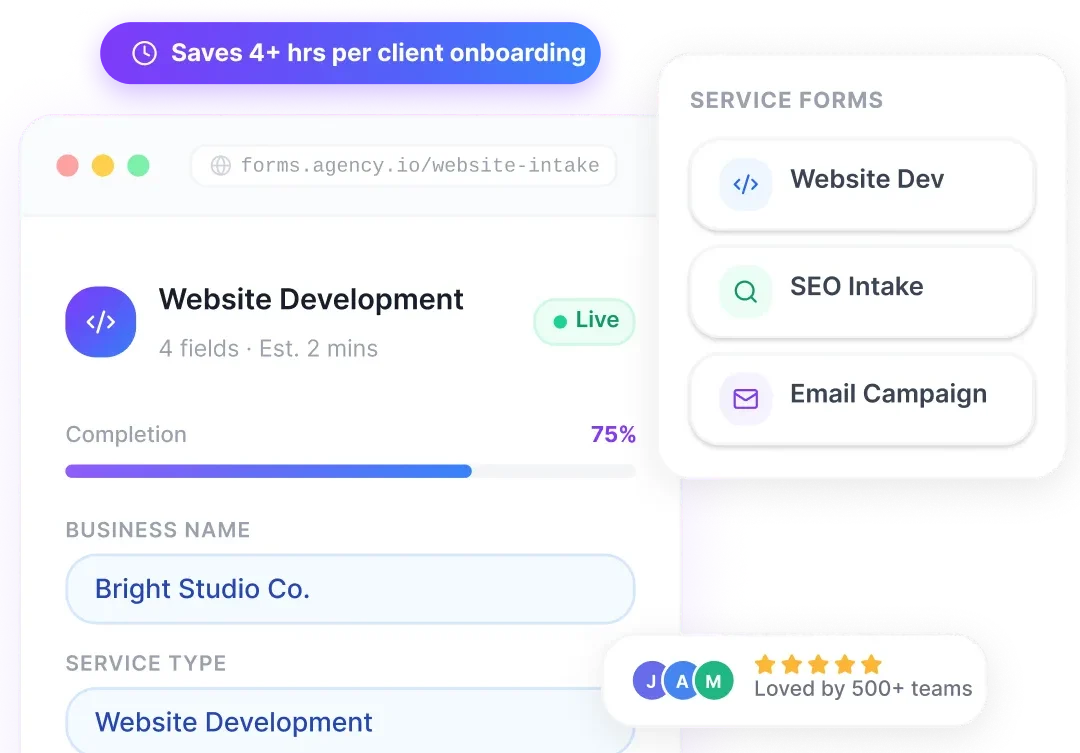
Task: Click the purple code icon beside Website Development
Action: coord(101,322)
